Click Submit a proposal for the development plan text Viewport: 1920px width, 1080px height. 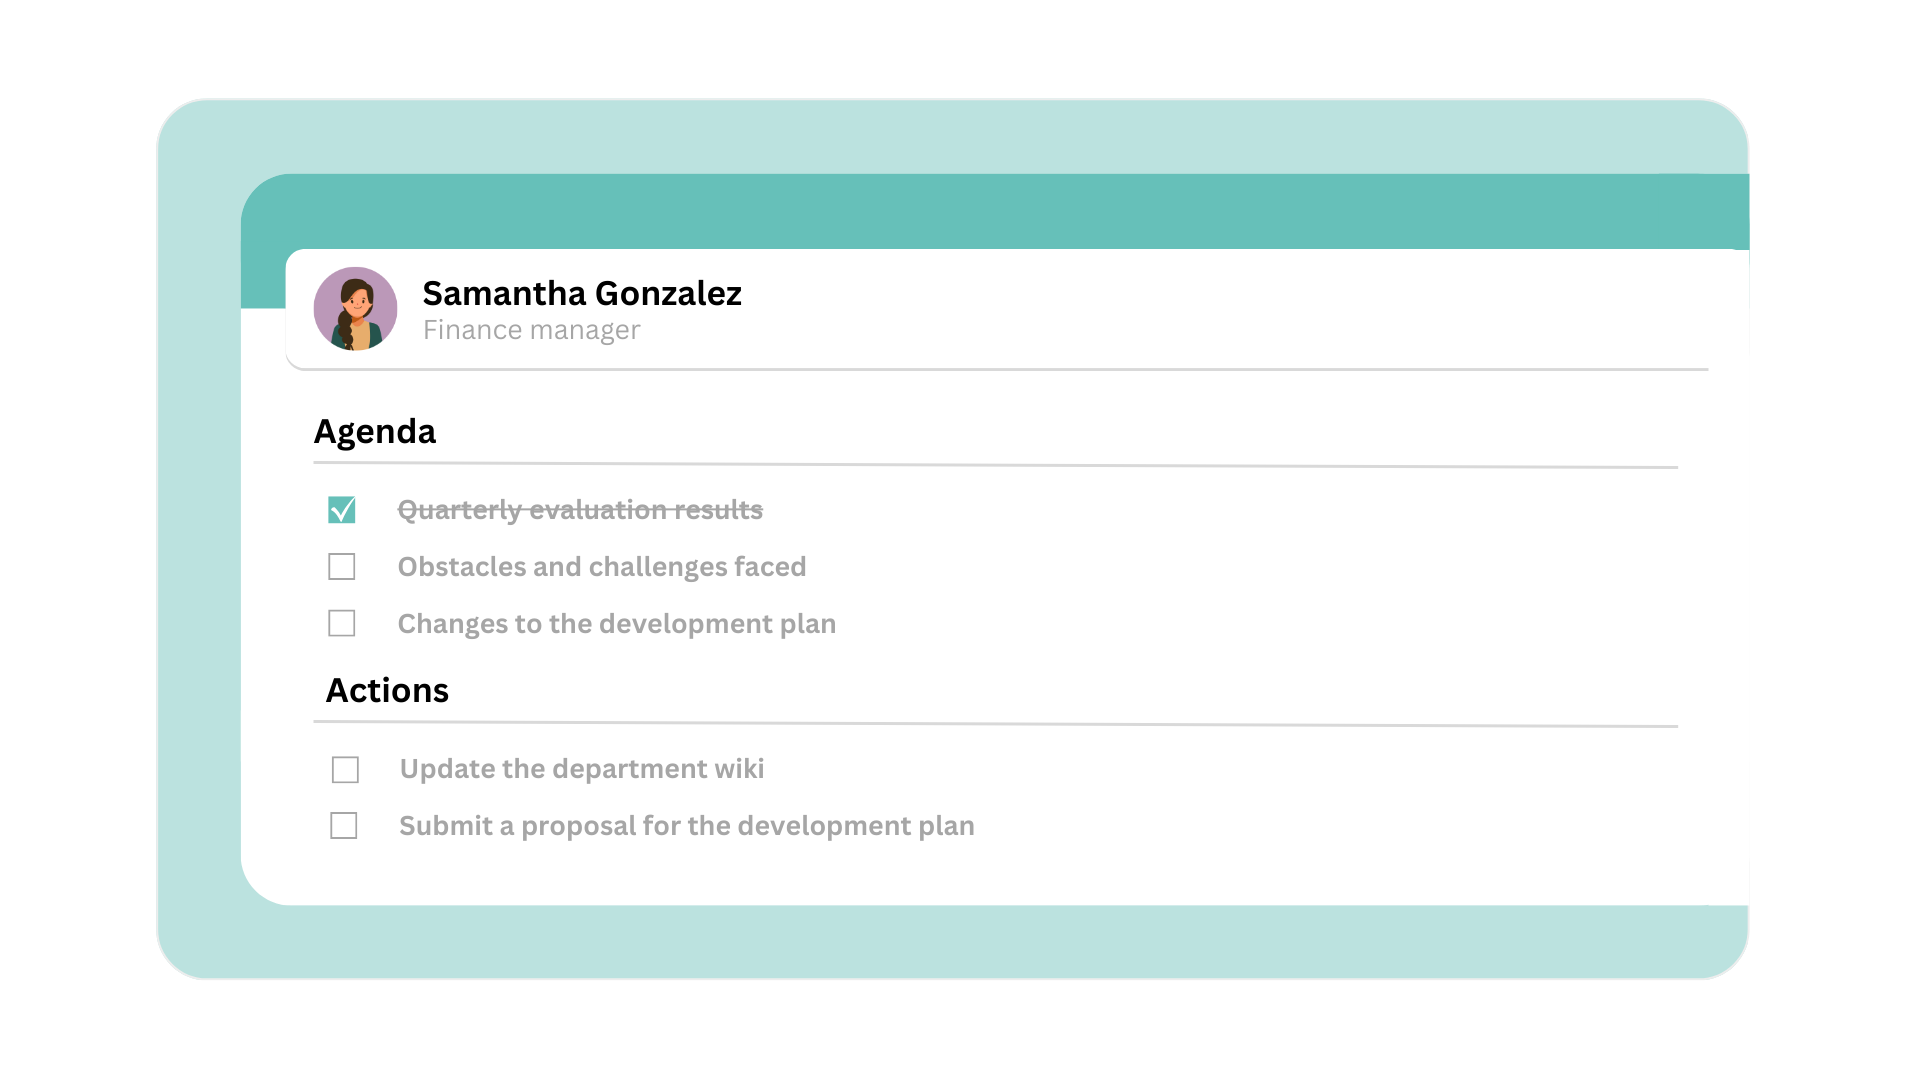[x=686, y=826]
